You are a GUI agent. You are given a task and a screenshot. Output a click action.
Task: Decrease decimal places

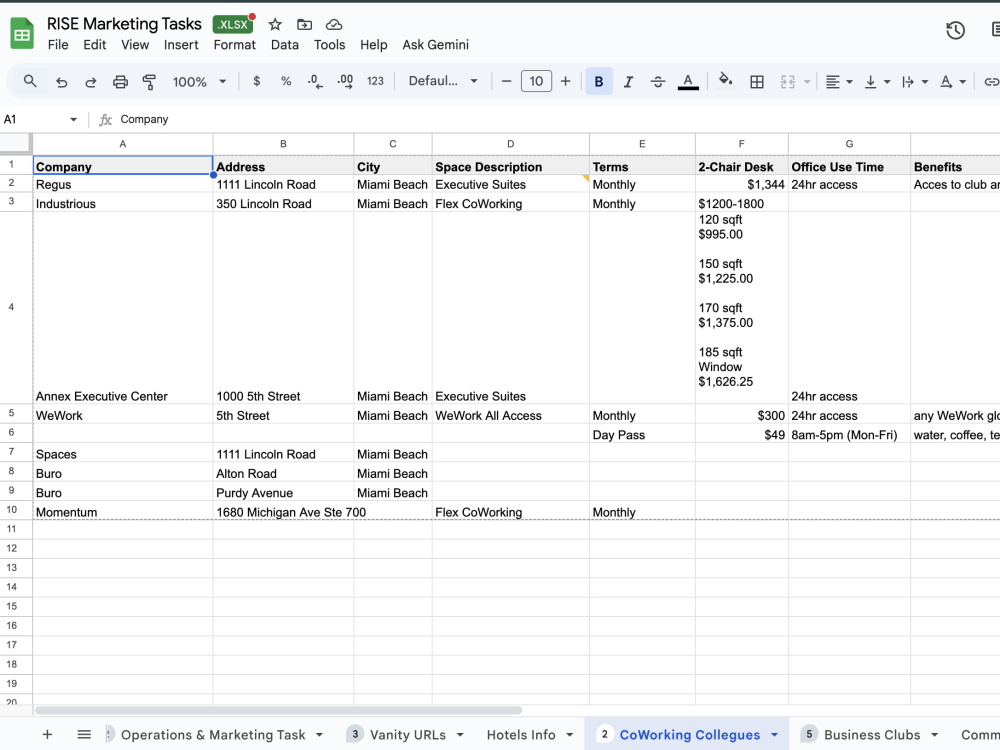pyautogui.click(x=315, y=81)
